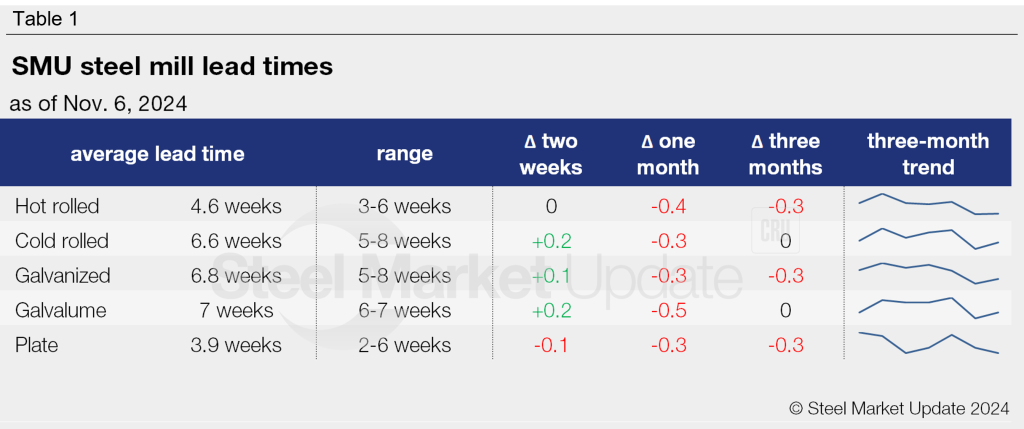This screenshot has height=429, width=1024.
Task: Click the "Hot rolled" row label
Action: pos(57,207)
